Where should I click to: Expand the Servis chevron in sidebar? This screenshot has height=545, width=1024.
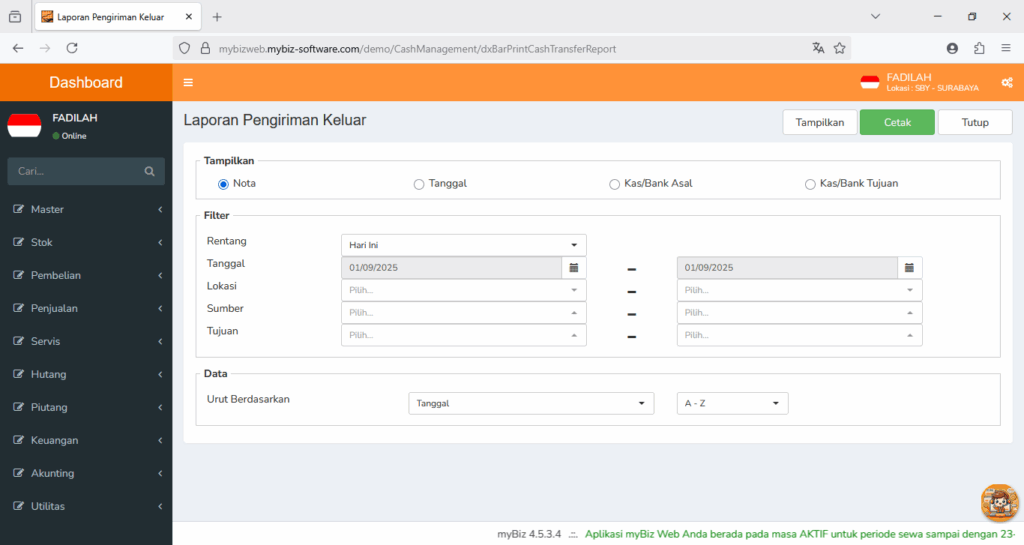pos(160,341)
